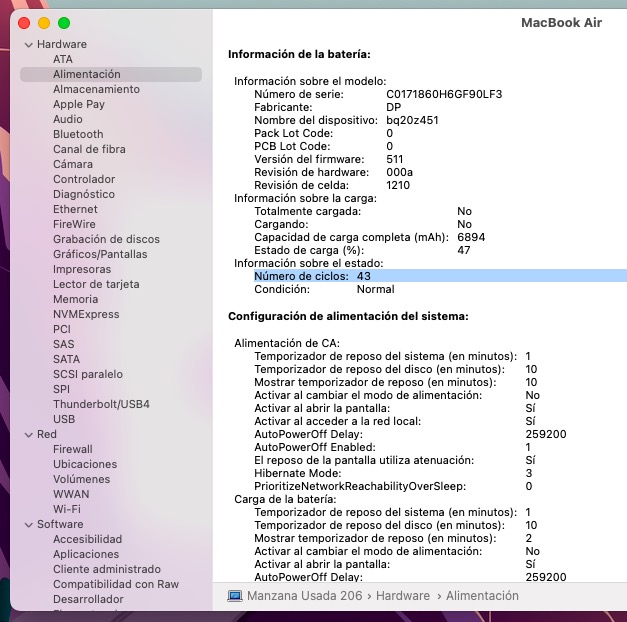
Task: Open the Bluetooth hardware entry
Action: (78, 134)
